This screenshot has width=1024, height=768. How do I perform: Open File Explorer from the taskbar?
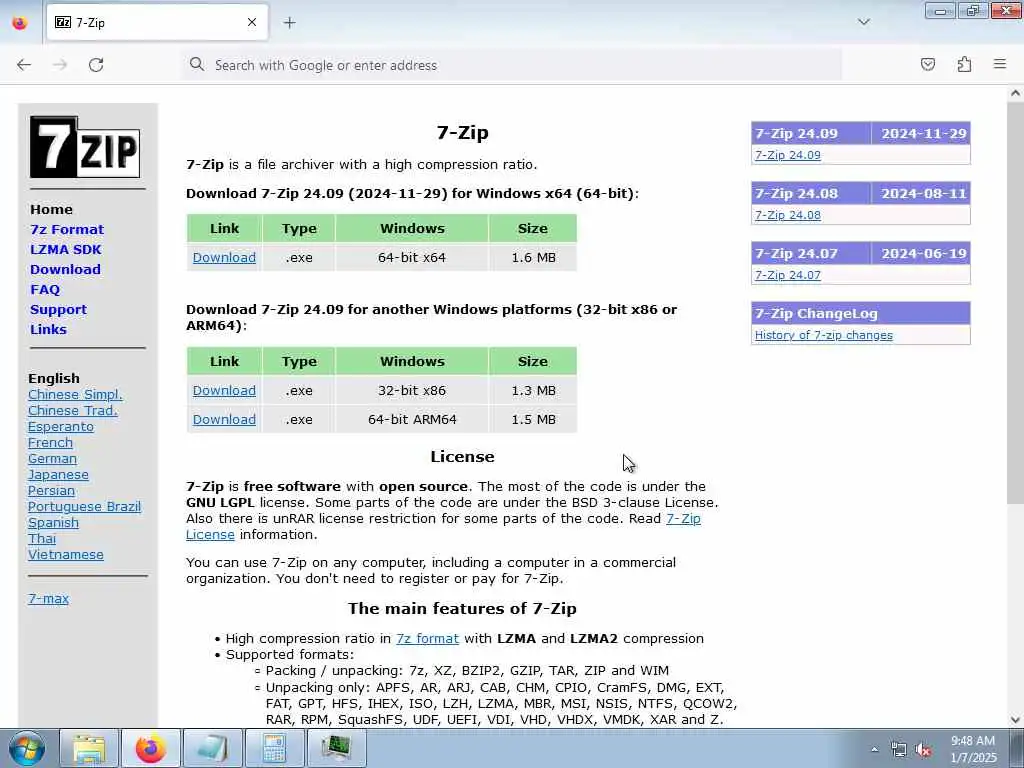(x=89, y=748)
